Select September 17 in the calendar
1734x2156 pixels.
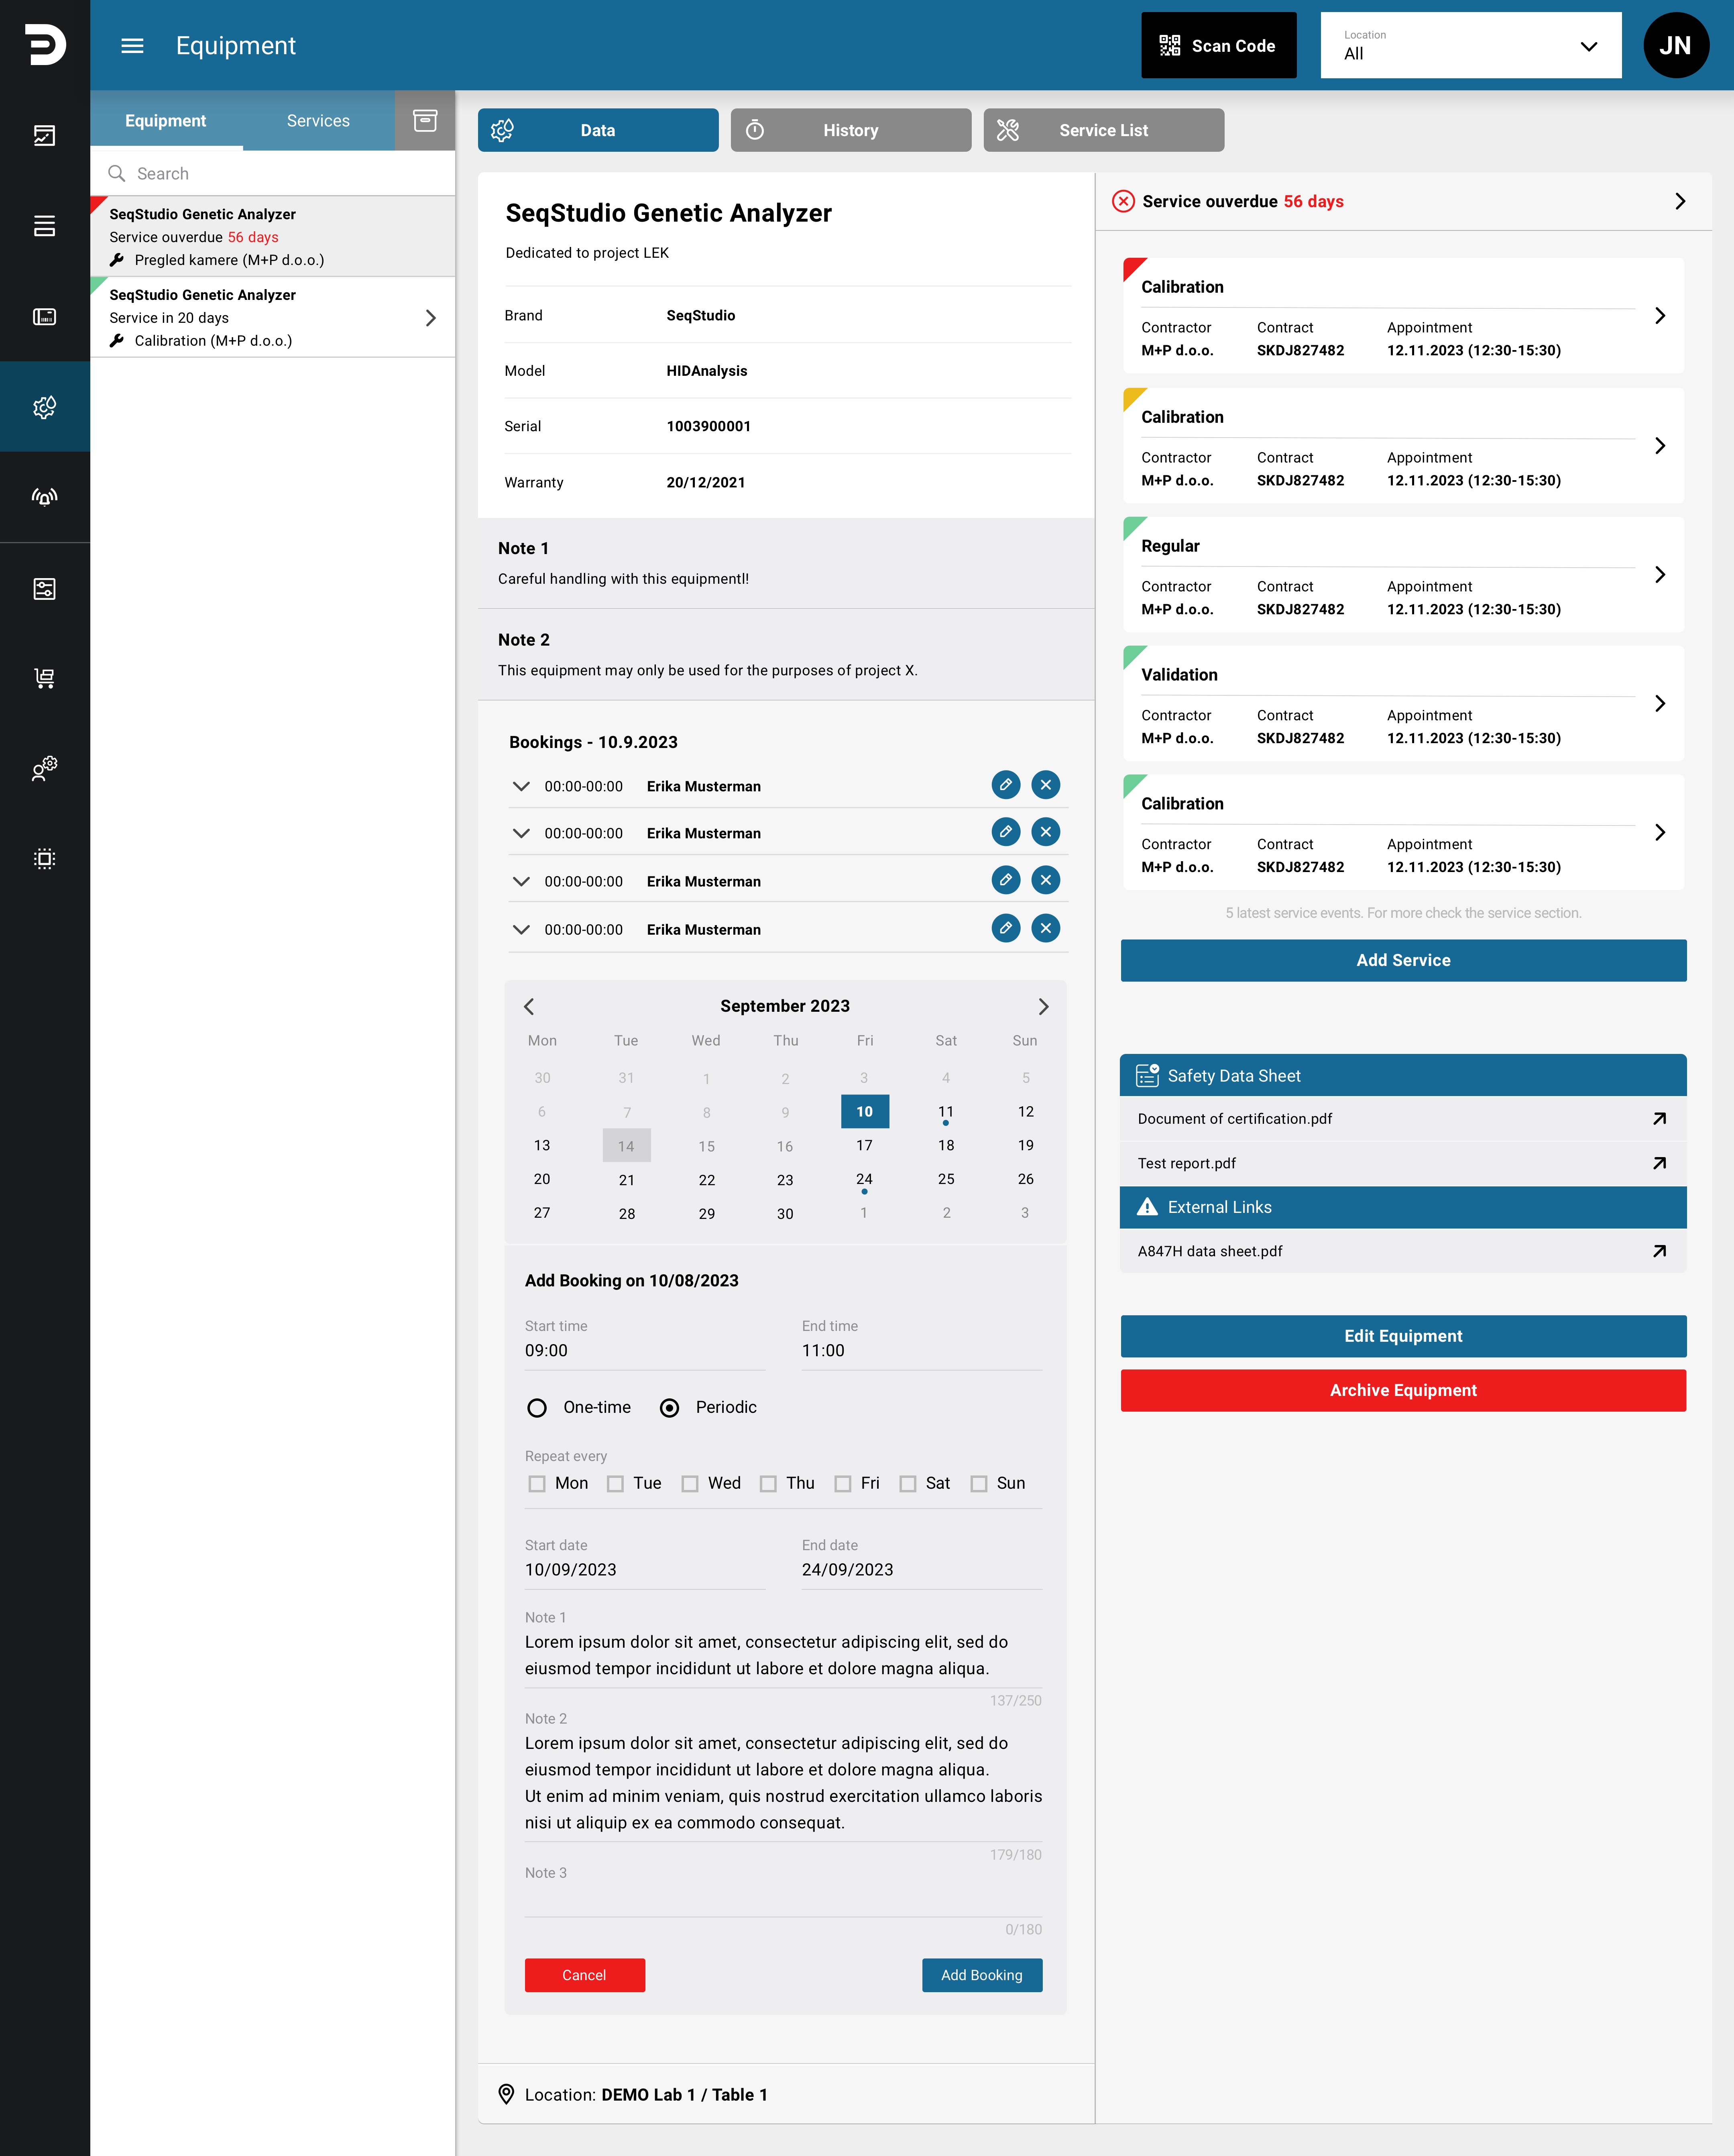(865, 1146)
